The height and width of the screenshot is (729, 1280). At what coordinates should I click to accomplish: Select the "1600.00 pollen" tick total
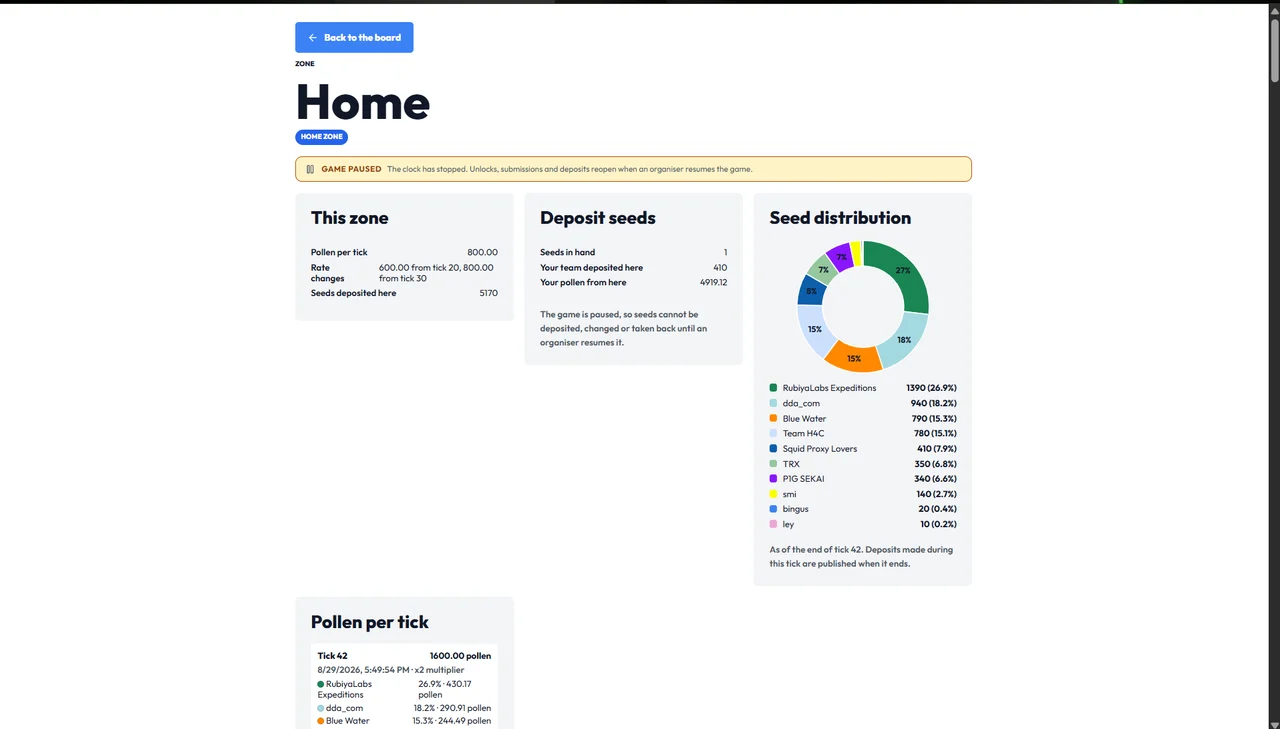click(460, 656)
